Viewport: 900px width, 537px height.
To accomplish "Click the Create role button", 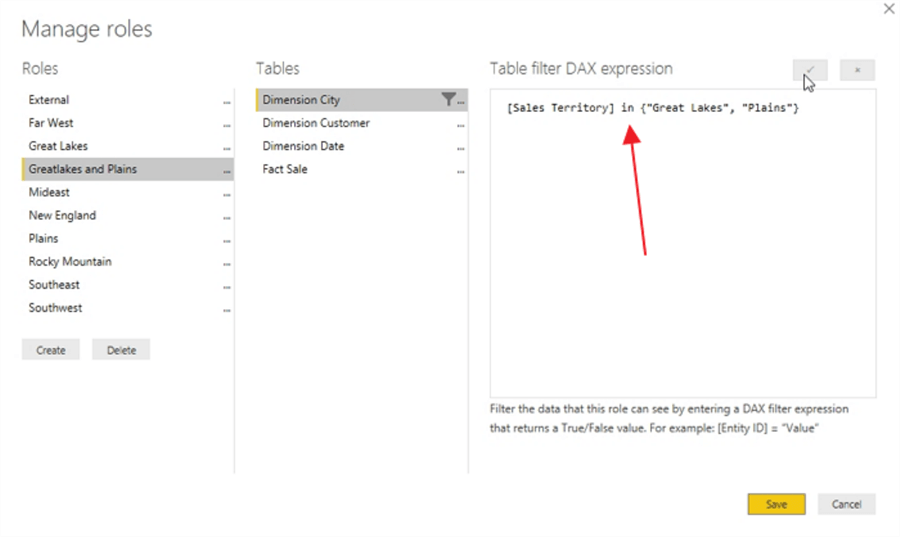I will (x=51, y=350).
